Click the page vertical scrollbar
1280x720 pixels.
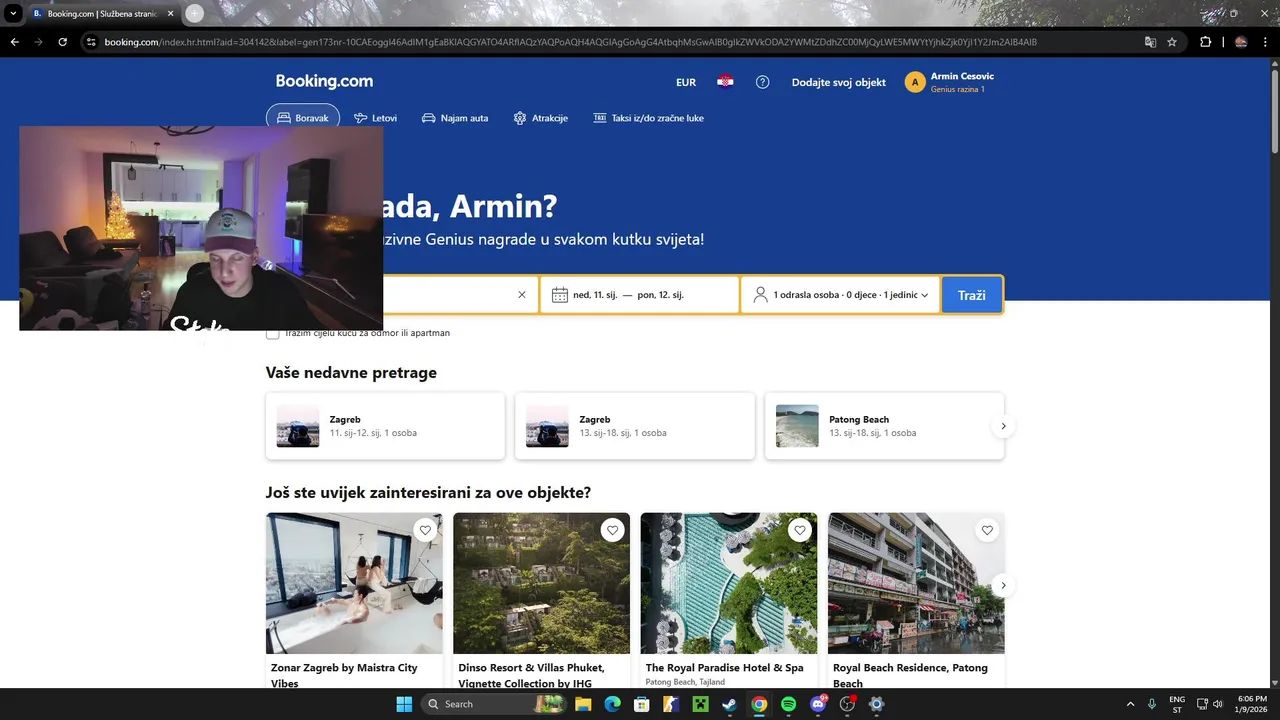[x=1274, y=110]
